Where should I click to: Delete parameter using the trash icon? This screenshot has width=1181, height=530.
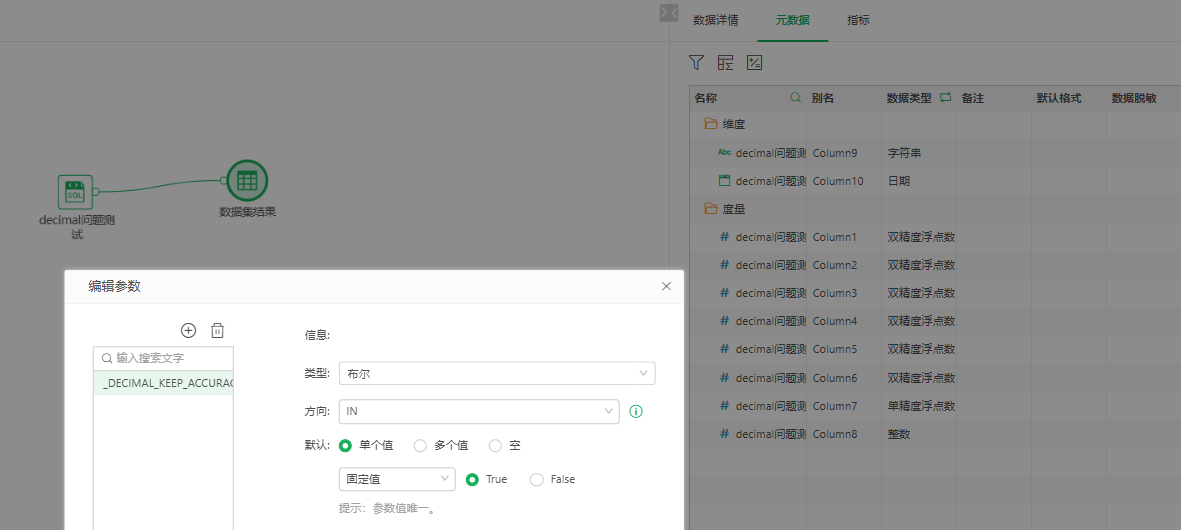(217, 330)
